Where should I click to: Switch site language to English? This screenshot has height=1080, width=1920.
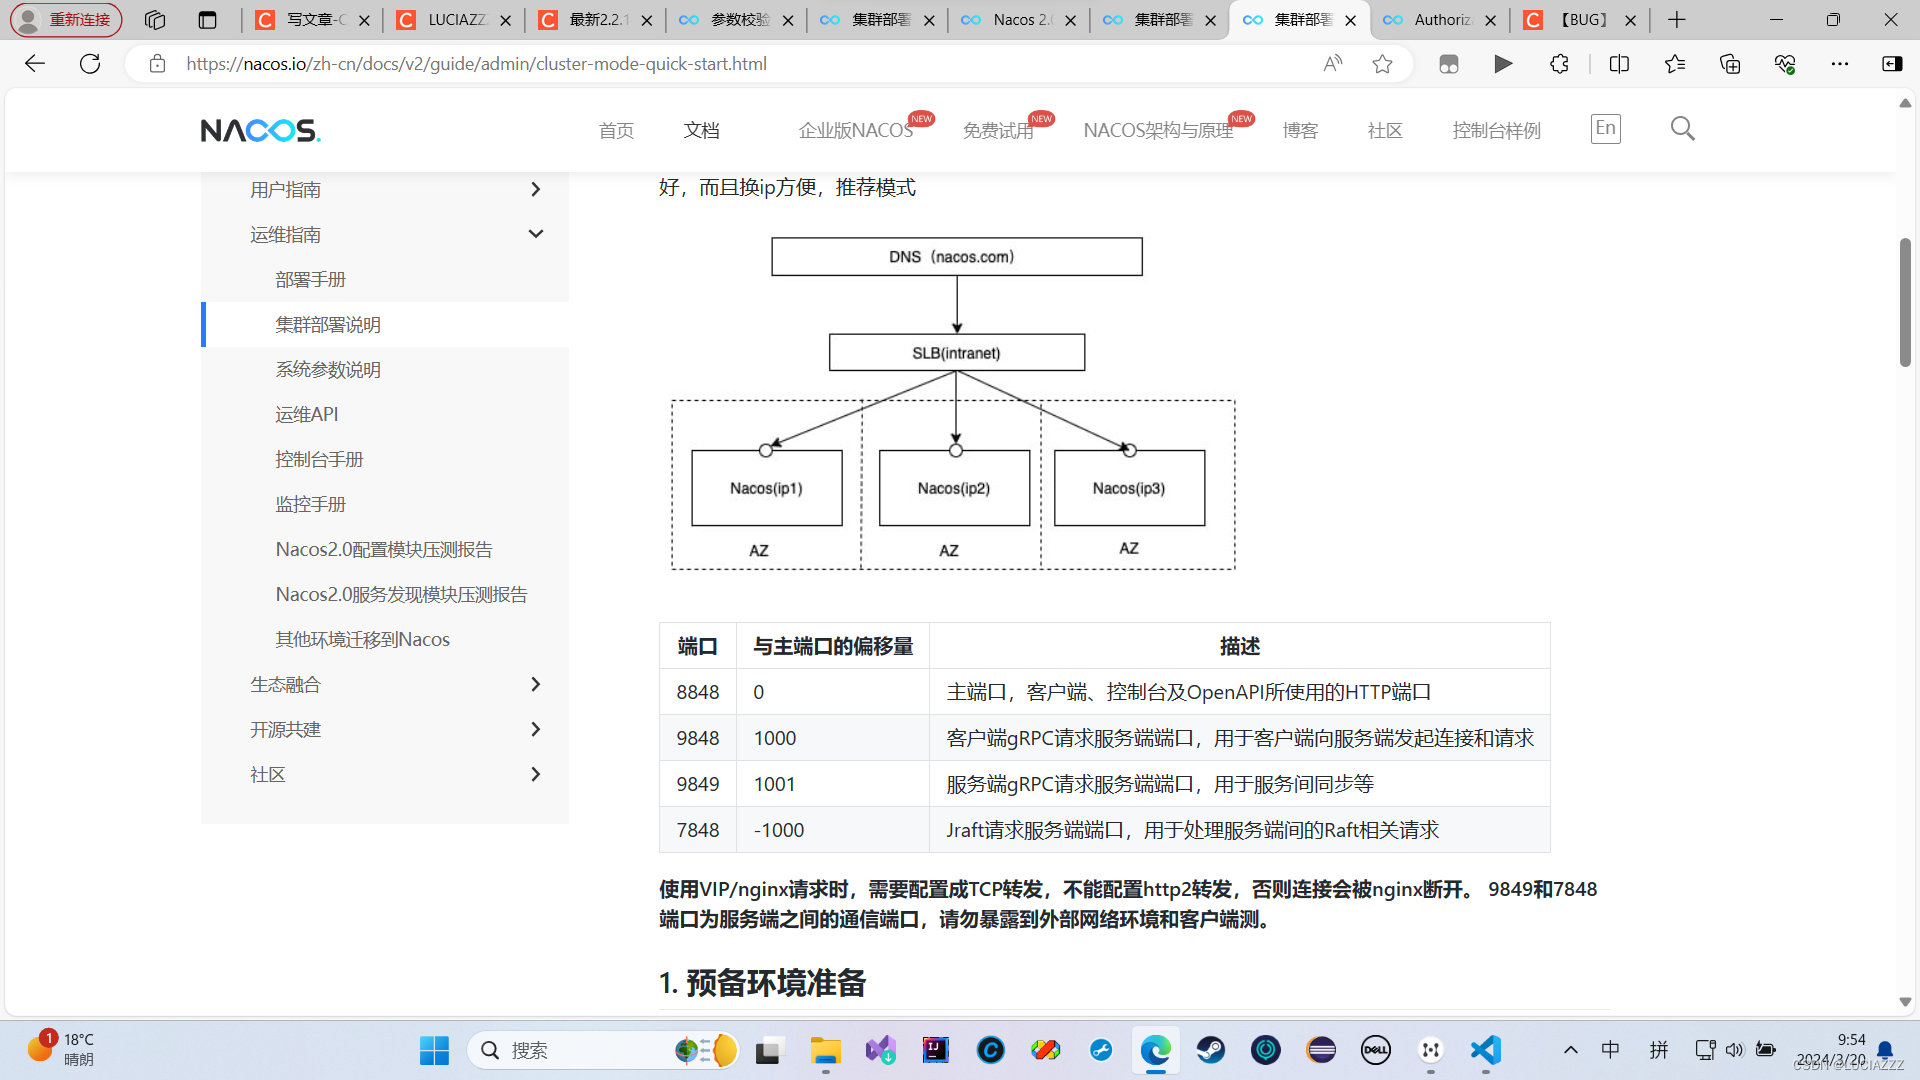[1605, 129]
